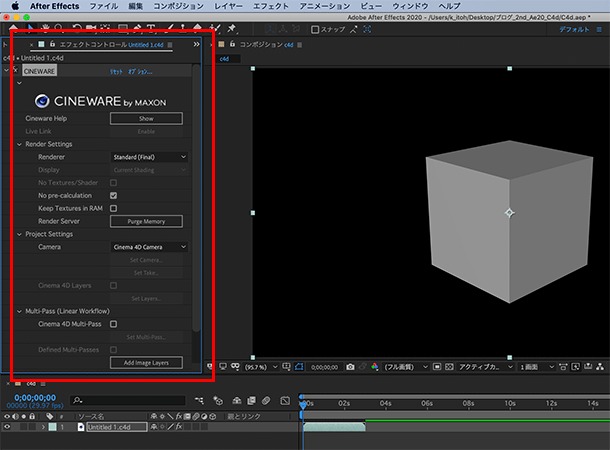610x450 pixels.
Task: Click the Add Image Layers button
Action: pyautogui.click(x=146, y=362)
